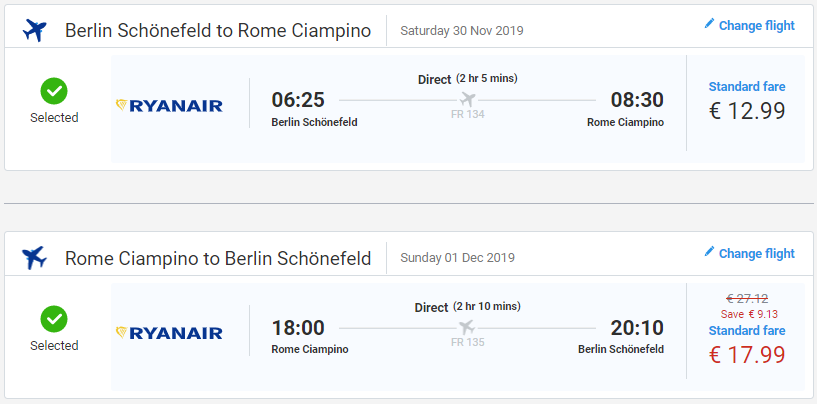Viewport: 817px width, 404px height.
Task: Click the return flight airplane icon
Action: [x=34, y=258]
